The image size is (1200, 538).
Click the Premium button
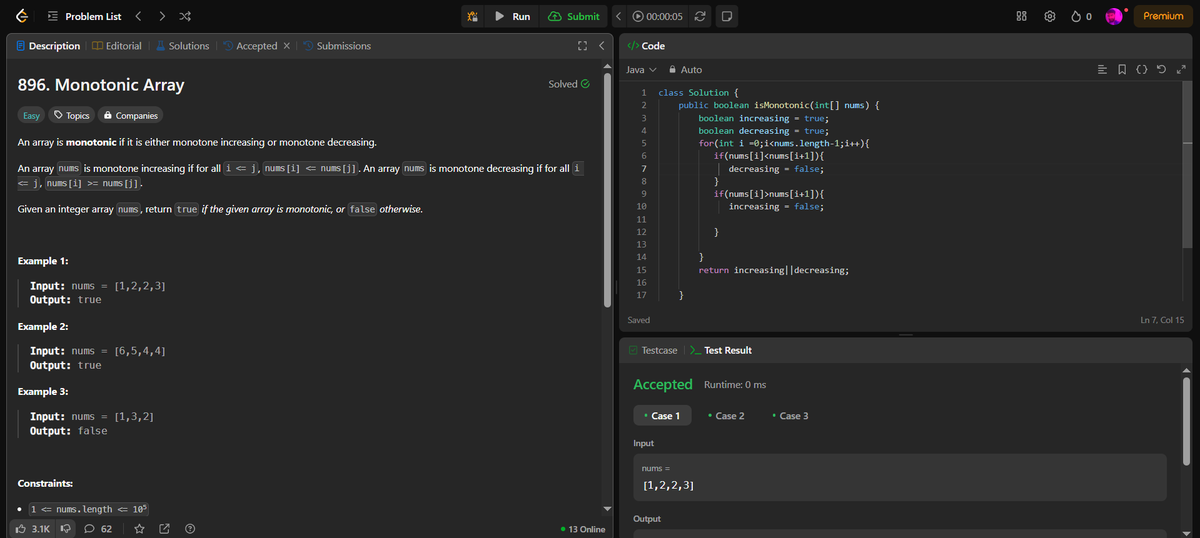click(1163, 16)
